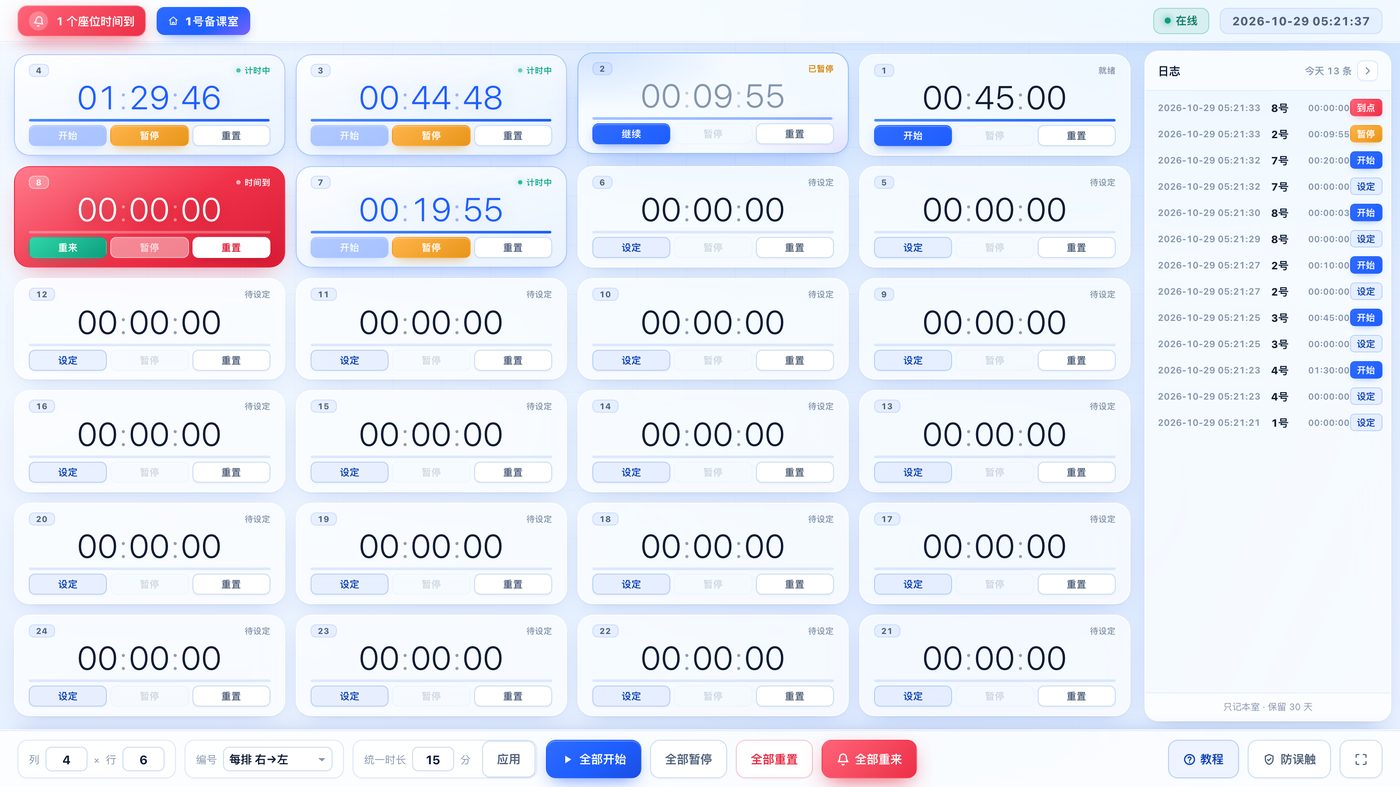
Task: Click 设定 on seat 5
Action: tap(913, 247)
